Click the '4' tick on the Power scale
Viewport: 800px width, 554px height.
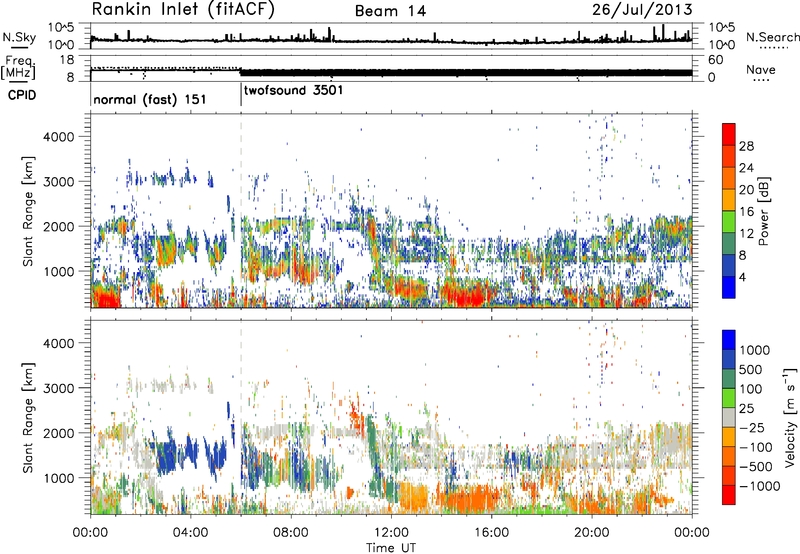coord(742,277)
